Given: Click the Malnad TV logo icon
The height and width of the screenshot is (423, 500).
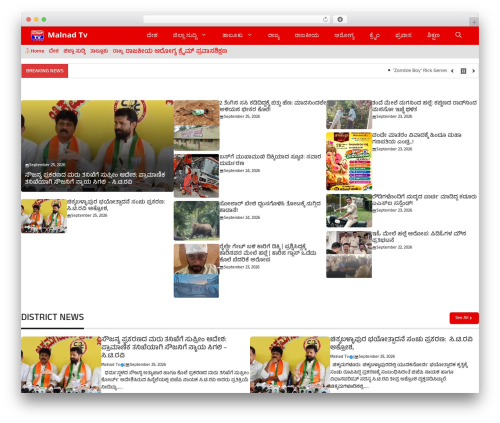Looking at the screenshot, I should tap(37, 35).
